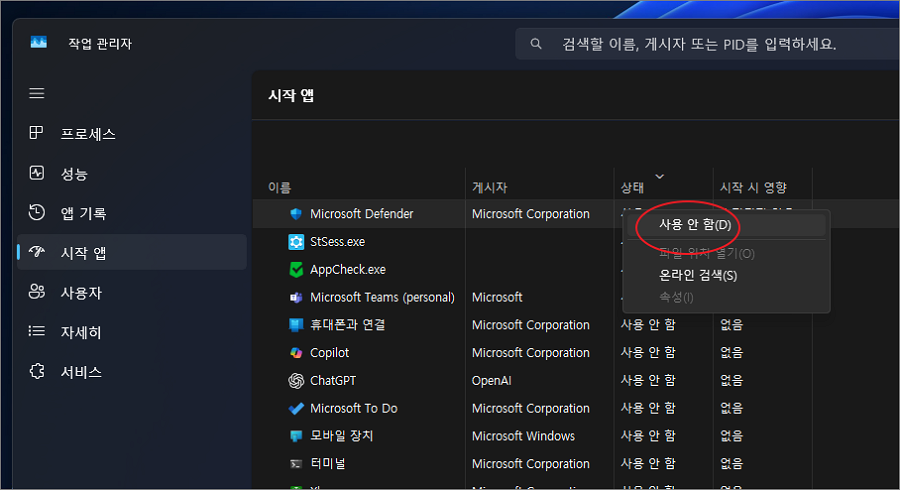
Task: Open the 서비스 page
Action: pyautogui.click(x=132, y=372)
